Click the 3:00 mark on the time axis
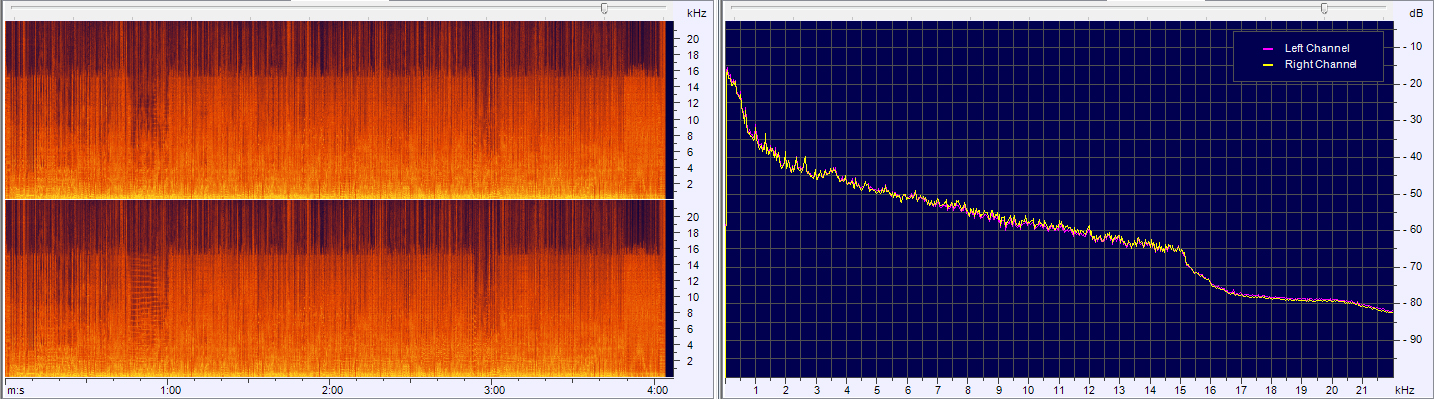Image resolution: width=1434 pixels, height=399 pixels. (493, 390)
